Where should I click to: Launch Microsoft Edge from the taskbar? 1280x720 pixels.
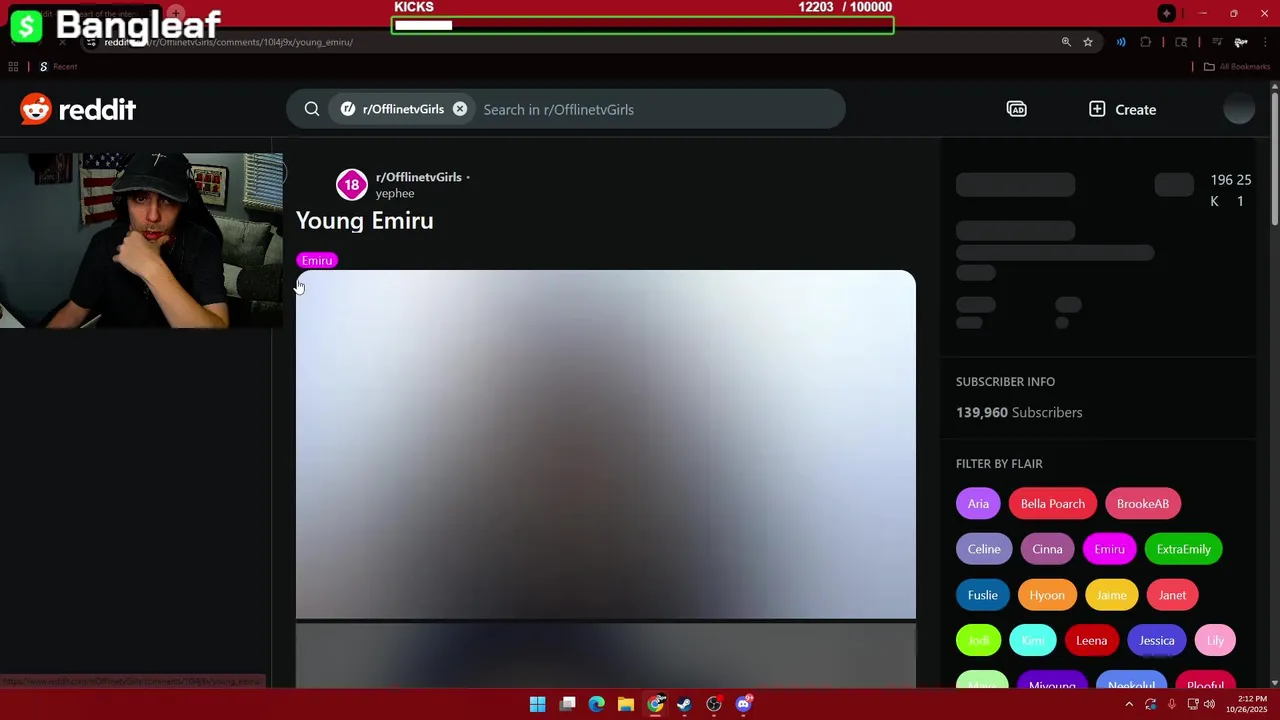[x=596, y=704]
